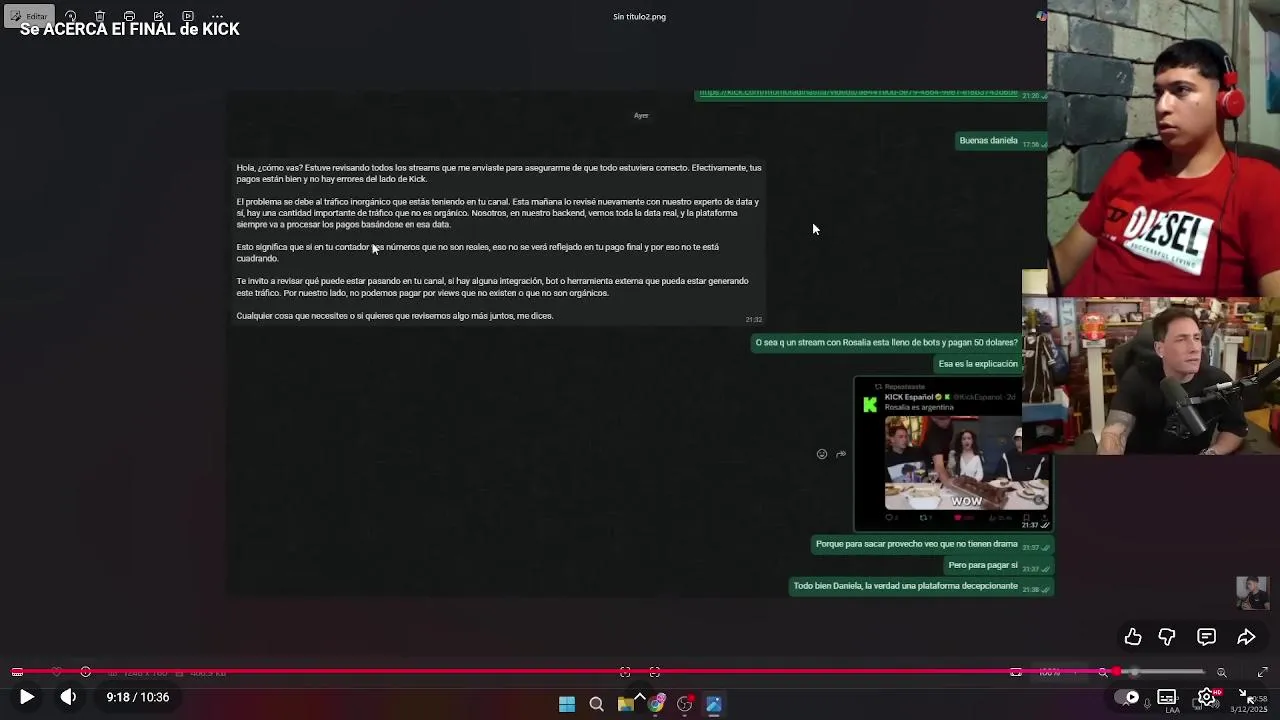Click the video title 'Se ACERCA El FINAL de KICK'

point(130,30)
